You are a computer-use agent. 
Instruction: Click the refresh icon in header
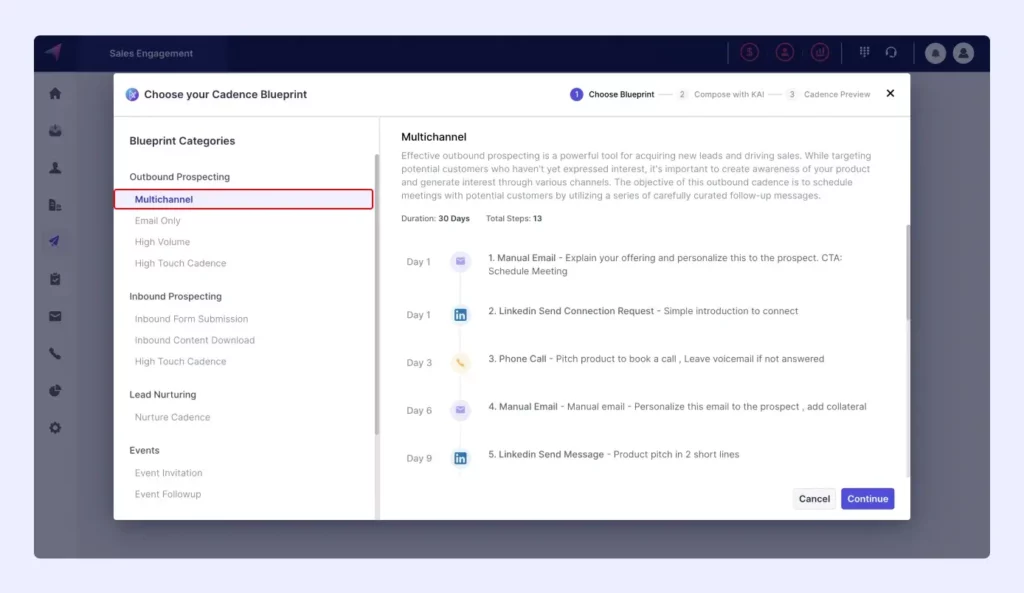tap(891, 52)
